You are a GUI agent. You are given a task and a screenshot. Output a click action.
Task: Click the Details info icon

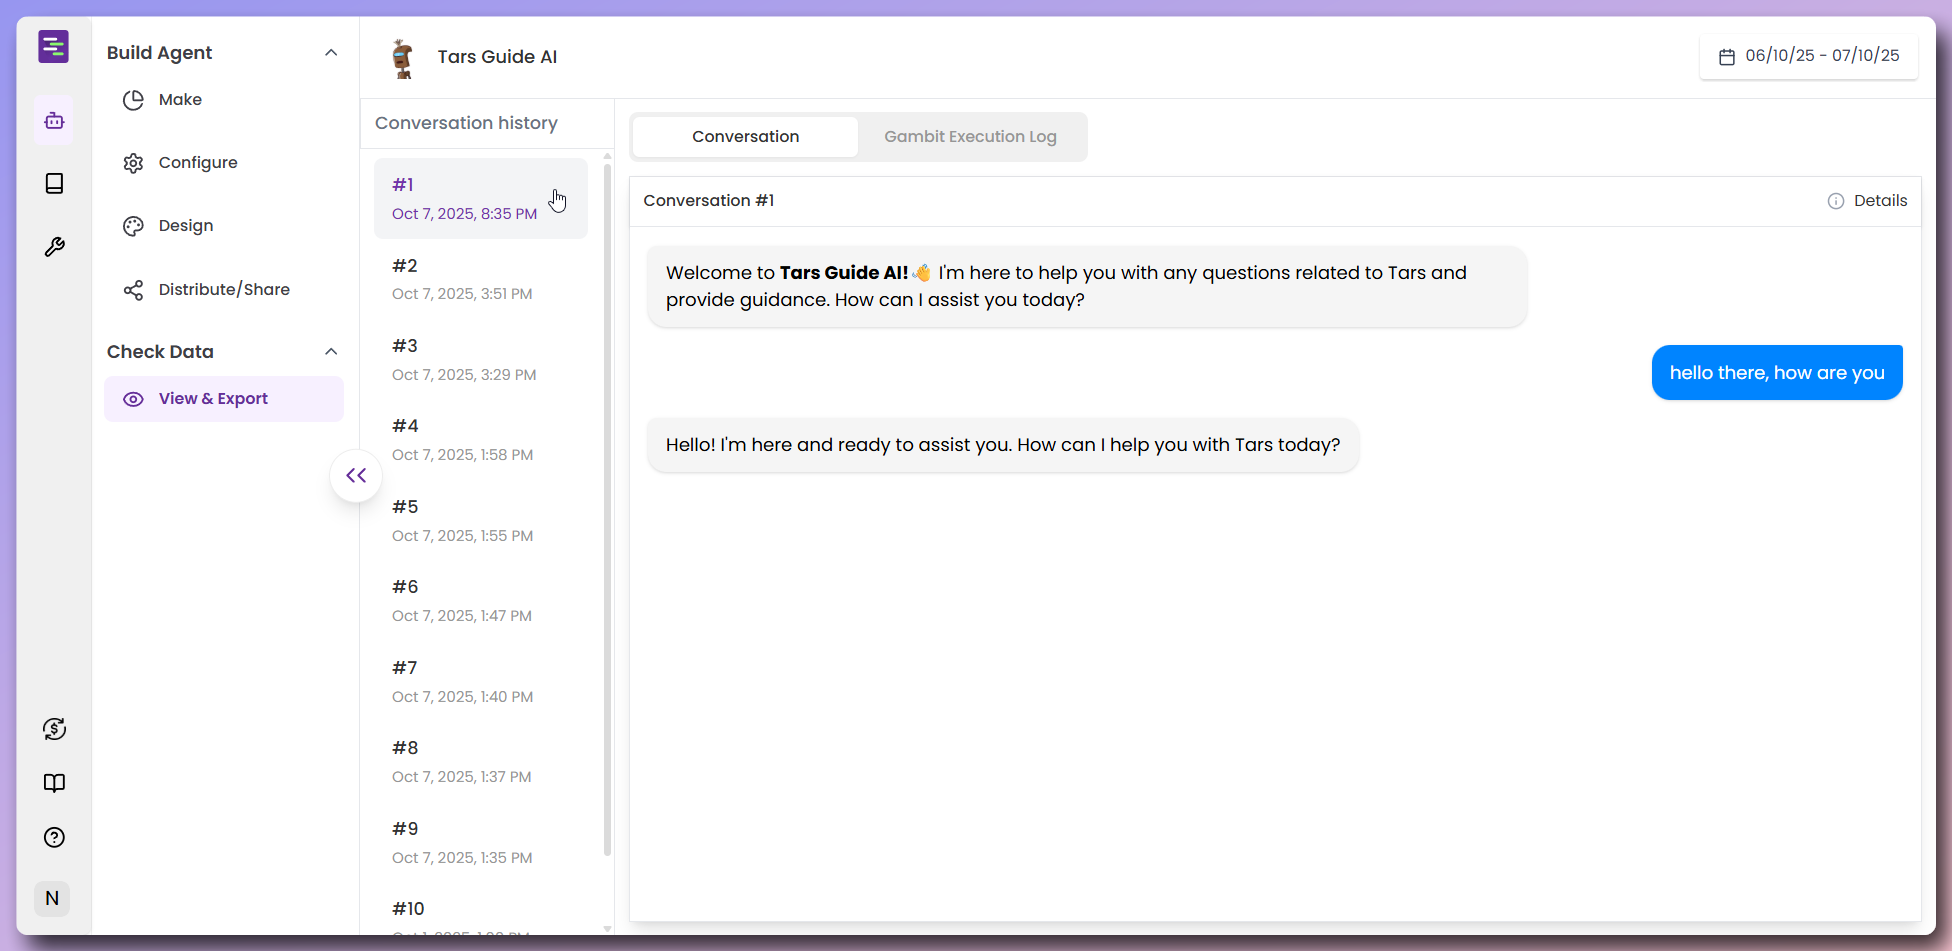pyautogui.click(x=1836, y=201)
